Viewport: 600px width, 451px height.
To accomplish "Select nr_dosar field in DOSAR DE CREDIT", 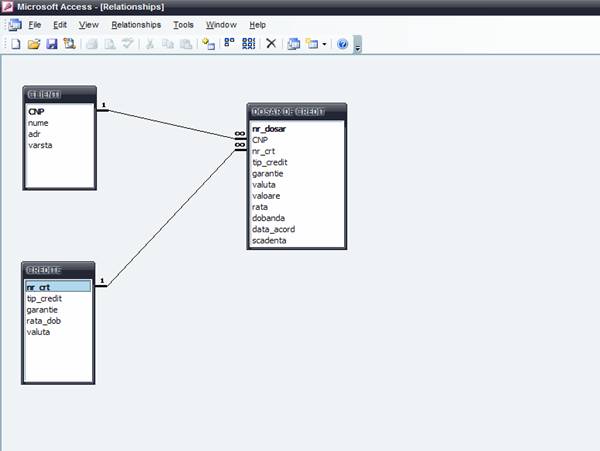I will [x=269, y=129].
